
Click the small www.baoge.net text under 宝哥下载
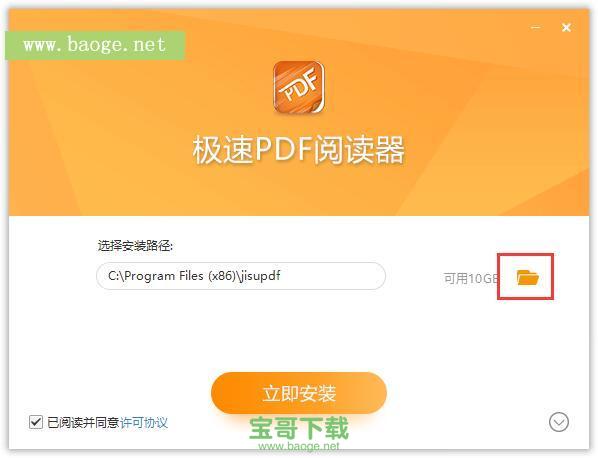pos(299,446)
